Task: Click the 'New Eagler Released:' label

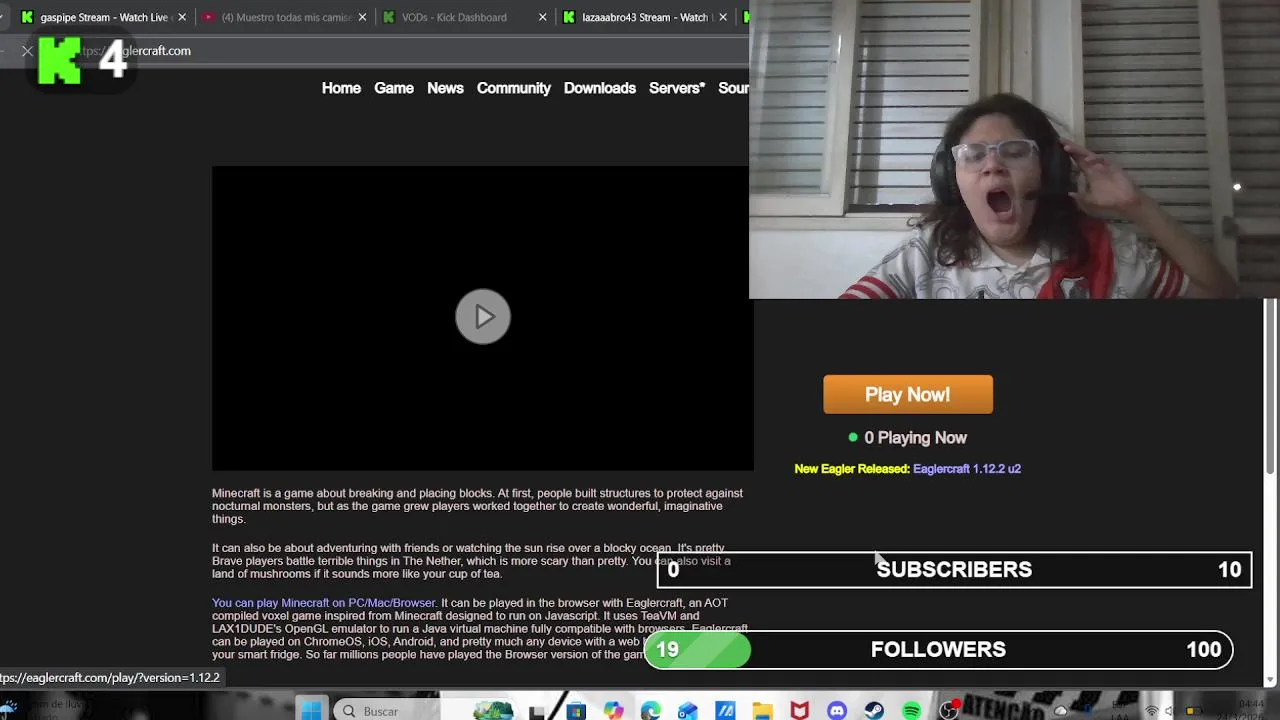Action: (852, 468)
